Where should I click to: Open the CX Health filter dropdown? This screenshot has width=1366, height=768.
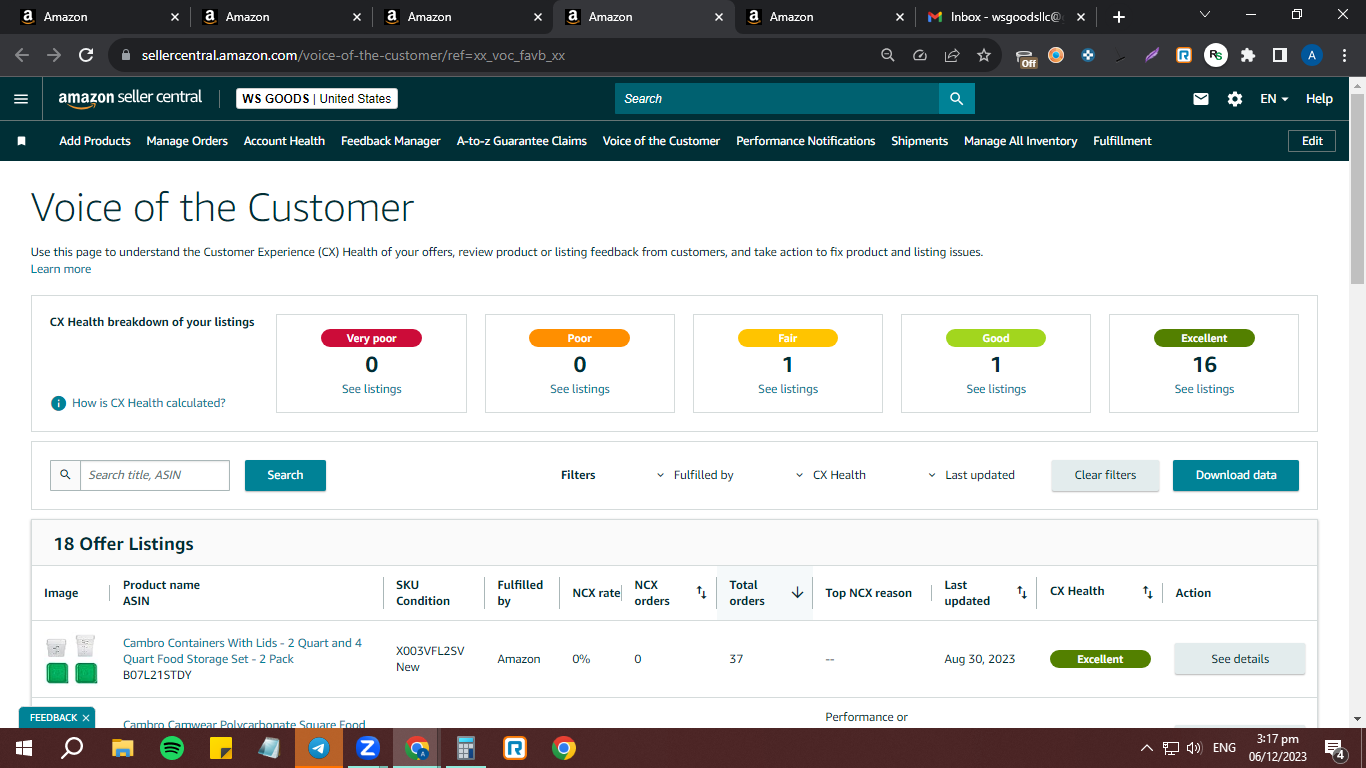830,475
